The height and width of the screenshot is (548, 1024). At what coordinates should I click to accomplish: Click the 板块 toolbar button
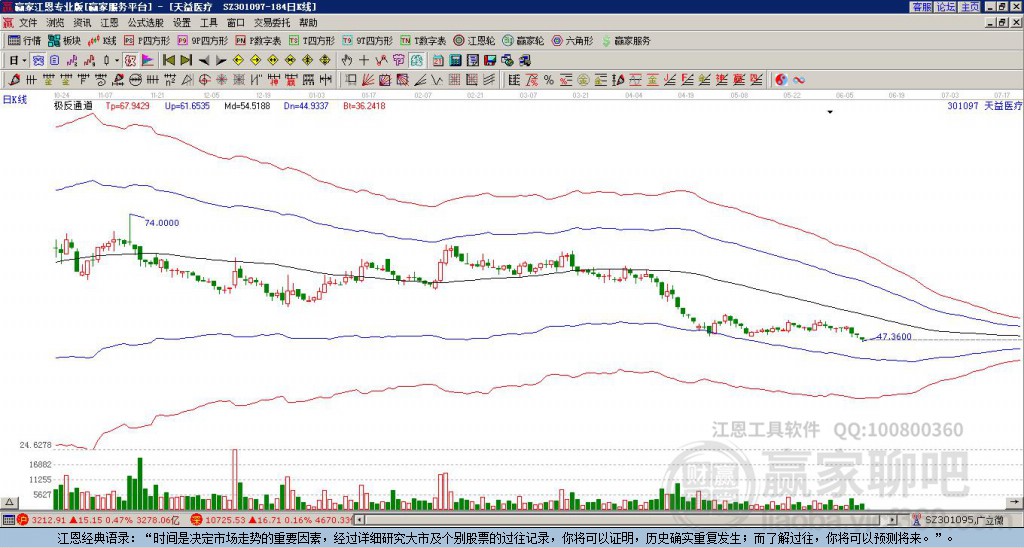click(64, 40)
